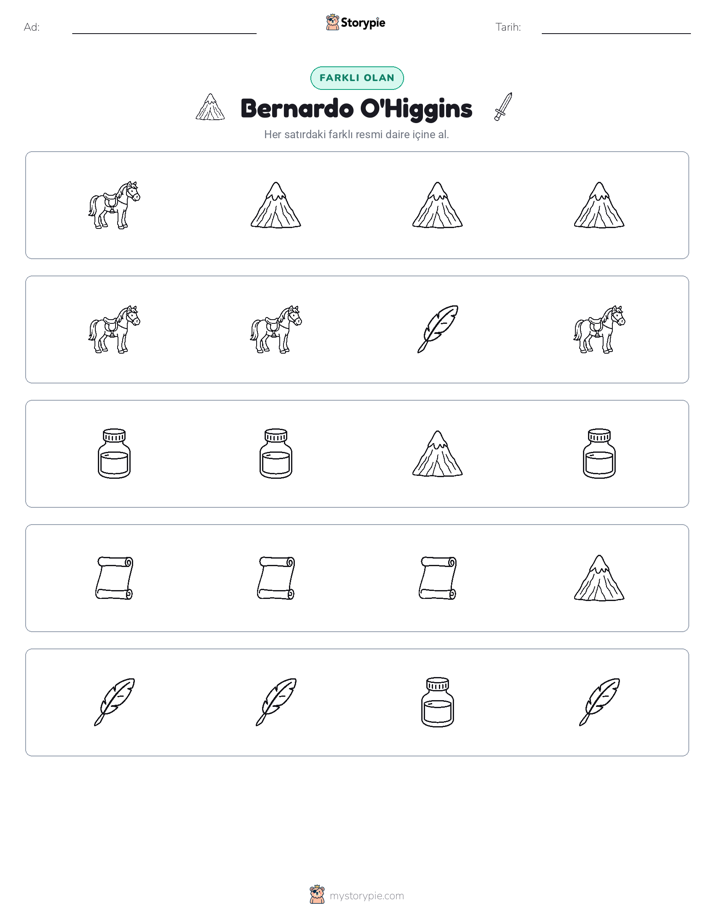Click the Bernardo O'Higgins title heading
The width and height of the screenshot is (714, 924).
(x=356, y=108)
